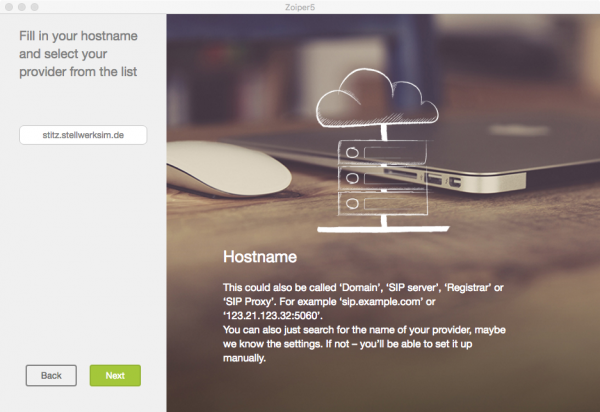The height and width of the screenshot is (412, 600).
Task: Focus the hostname field showing stitz.stellwerksim.de
Action: (x=83, y=135)
